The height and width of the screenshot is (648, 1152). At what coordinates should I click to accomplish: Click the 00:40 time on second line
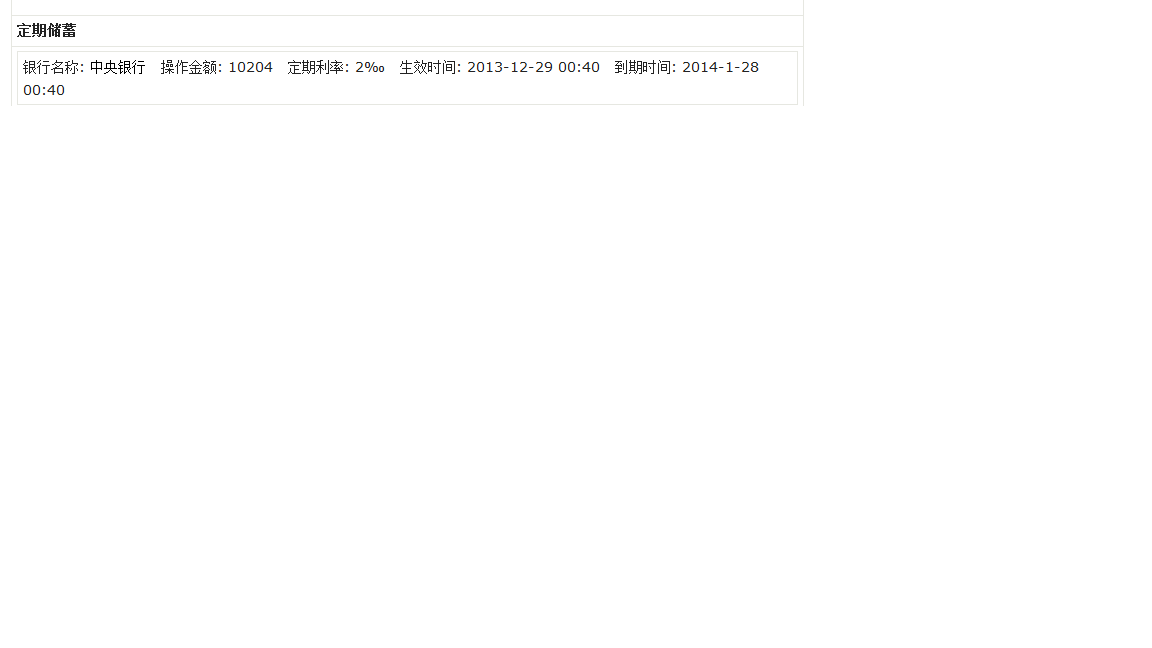coord(44,90)
